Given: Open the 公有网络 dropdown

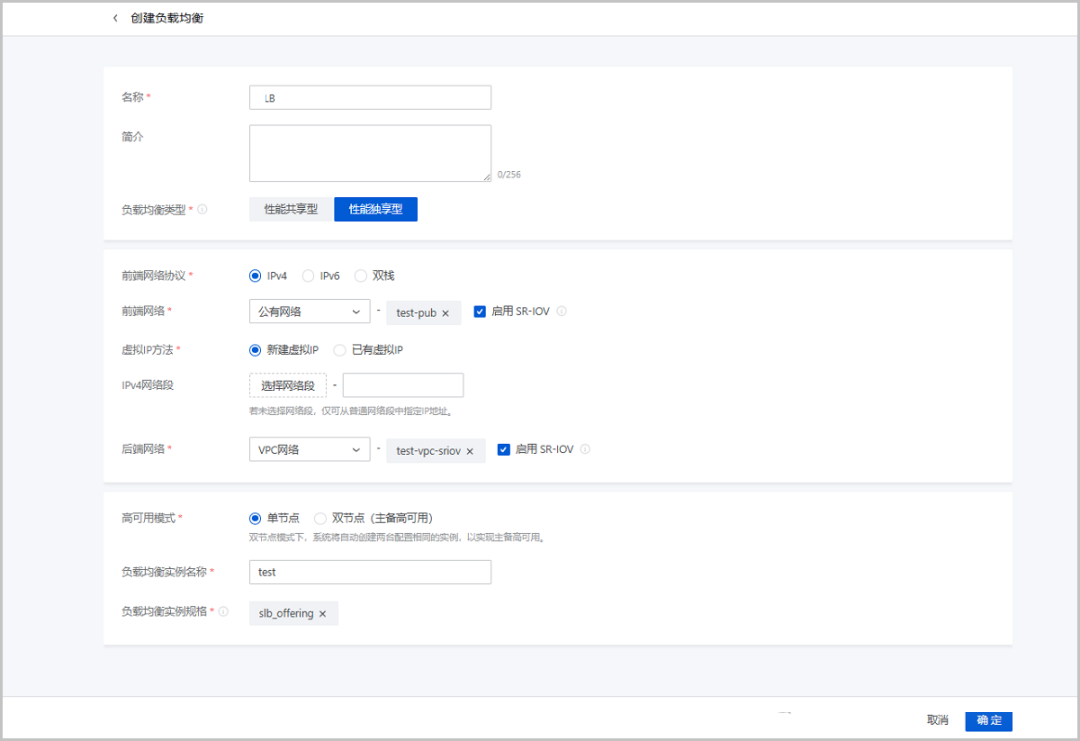Looking at the screenshot, I should point(309,312).
